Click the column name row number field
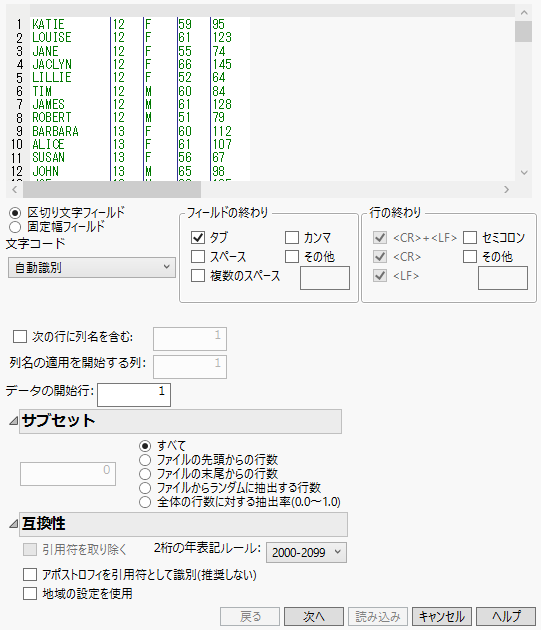Screen dimensions: 541x630 [190, 339]
